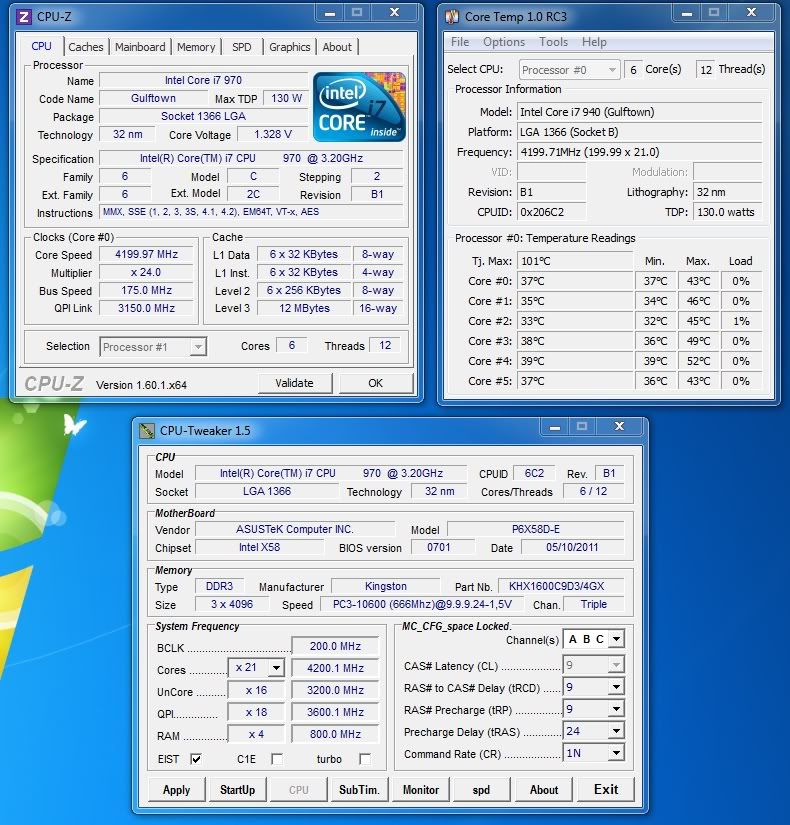Minimize the CPU-Z window
Image resolution: width=790 pixels, height=825 pixels.
pyautogui.click(x=330, y=13)
